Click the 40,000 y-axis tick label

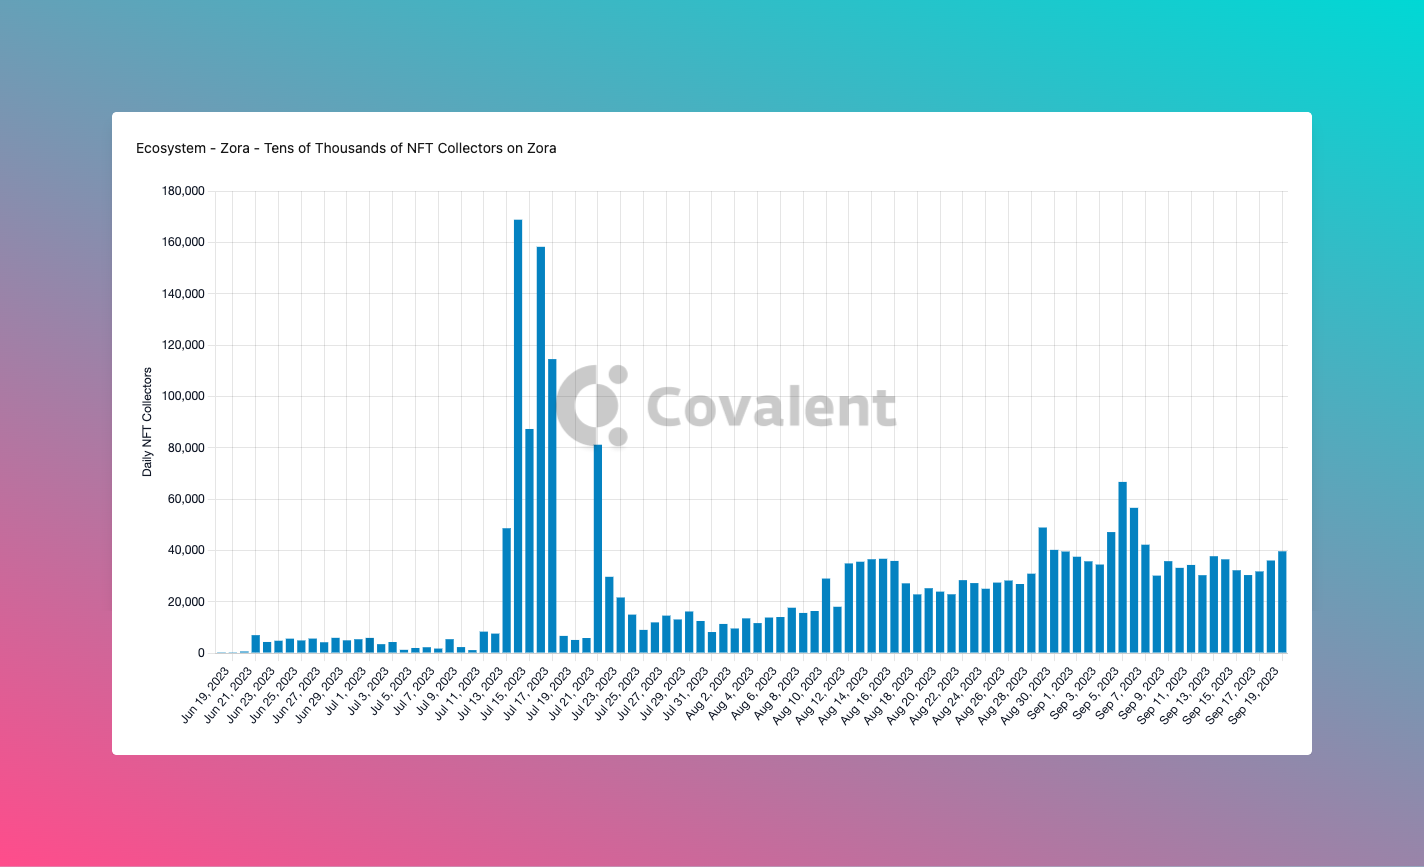tap(186, 550)
